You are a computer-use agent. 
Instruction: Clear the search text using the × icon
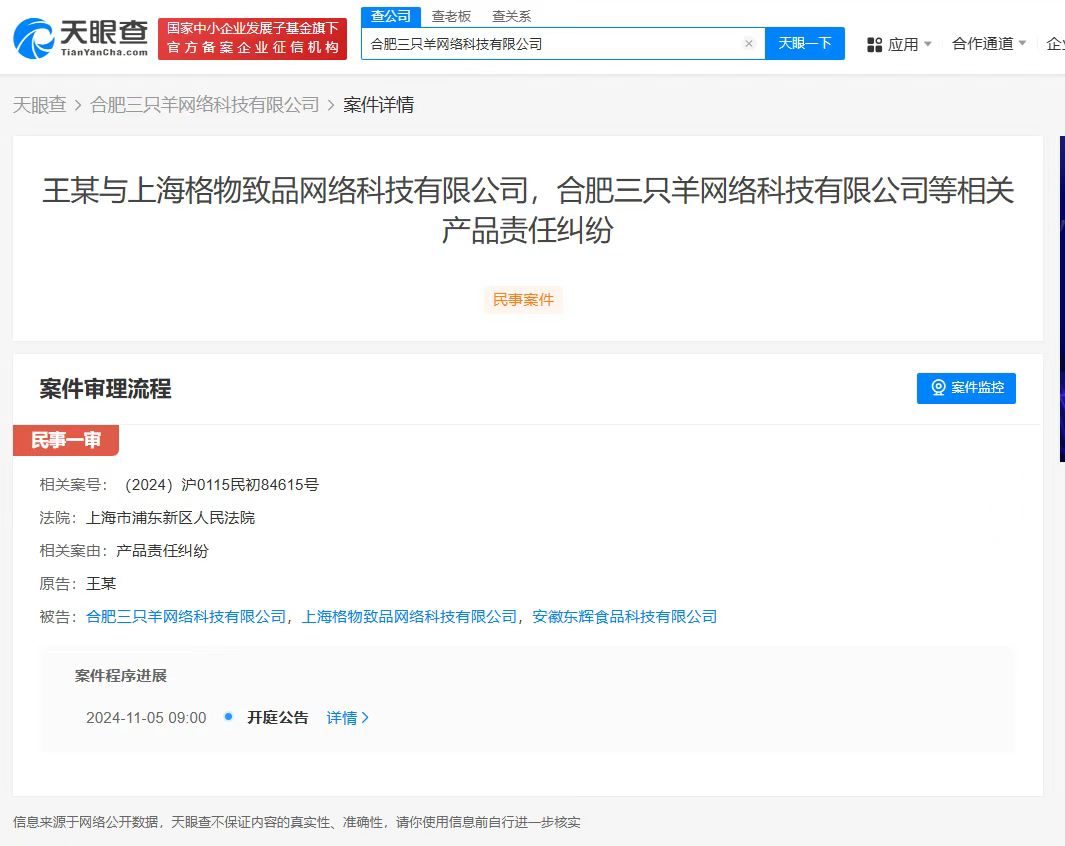750,43
